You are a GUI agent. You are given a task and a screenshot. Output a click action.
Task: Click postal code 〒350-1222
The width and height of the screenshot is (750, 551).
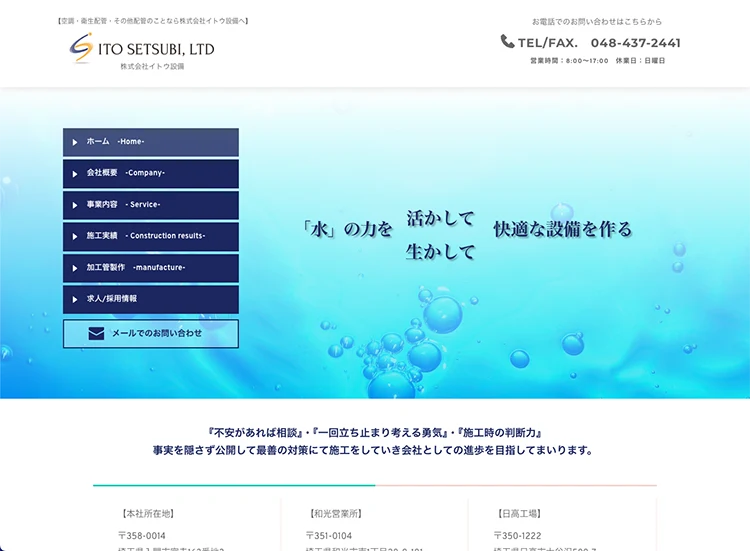coord(518,536)
